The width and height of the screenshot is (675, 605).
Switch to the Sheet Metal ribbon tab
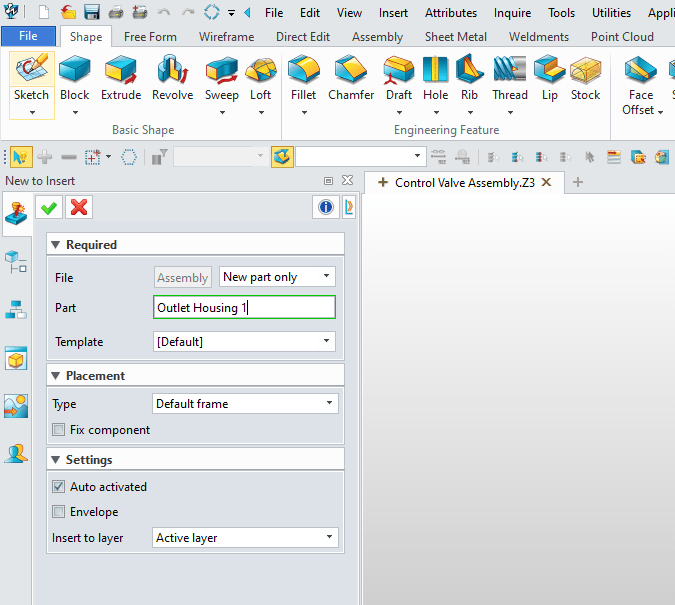pyautogui.click(x=456, y=37)
